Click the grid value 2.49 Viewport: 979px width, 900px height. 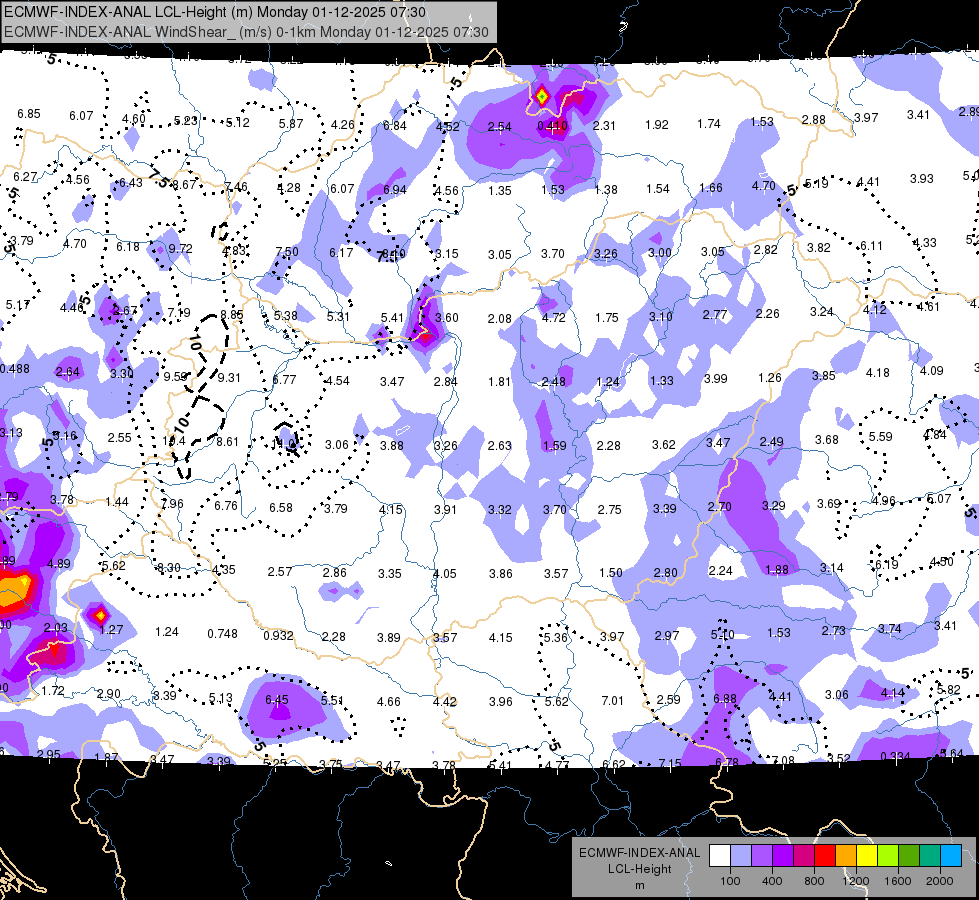(x=772, y=442)
